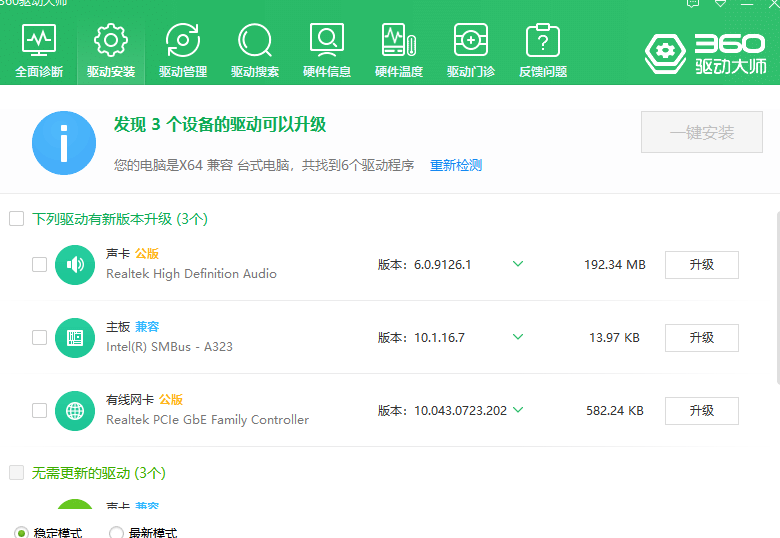
Task: Switch to the 驱动安装 tab
Action: [111, 51]
